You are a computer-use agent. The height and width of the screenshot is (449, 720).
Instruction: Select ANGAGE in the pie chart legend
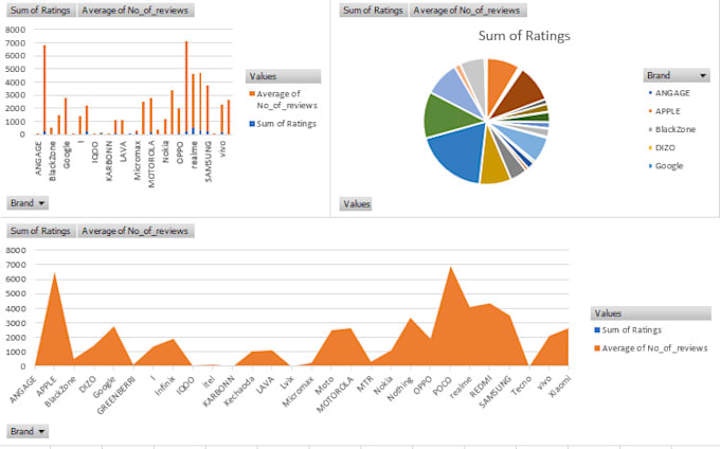tap(673, 93)
